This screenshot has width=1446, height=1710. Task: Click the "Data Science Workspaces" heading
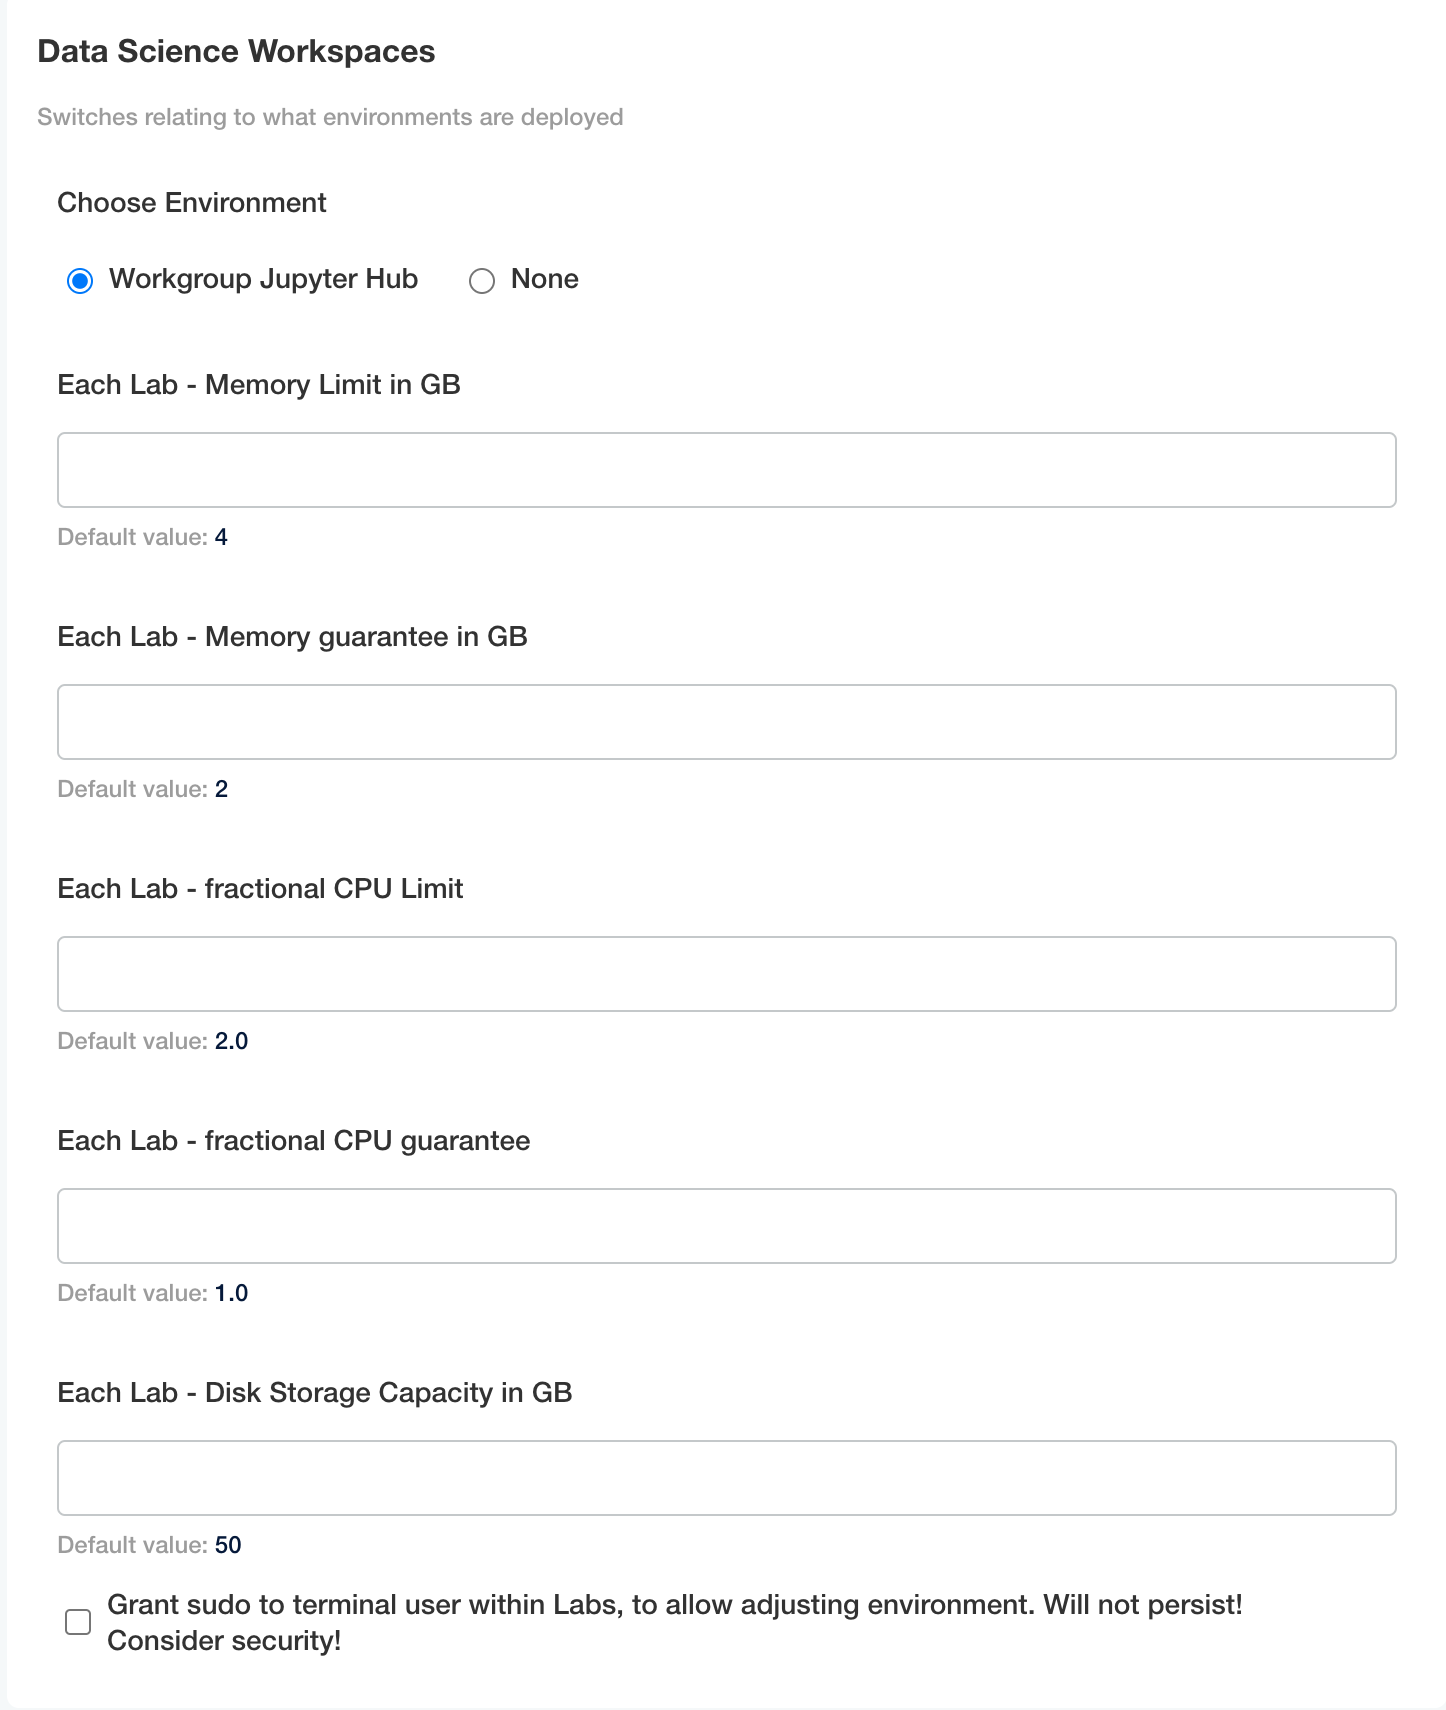pos(236,50)
